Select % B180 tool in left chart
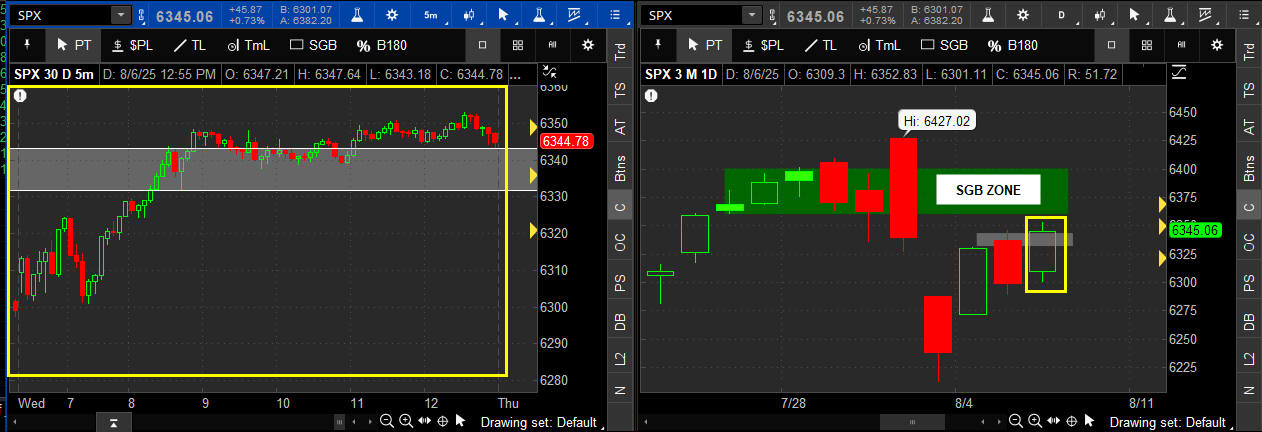This screenshot has height=432, width=1262. pyautogui.click(x=384, y=45)
